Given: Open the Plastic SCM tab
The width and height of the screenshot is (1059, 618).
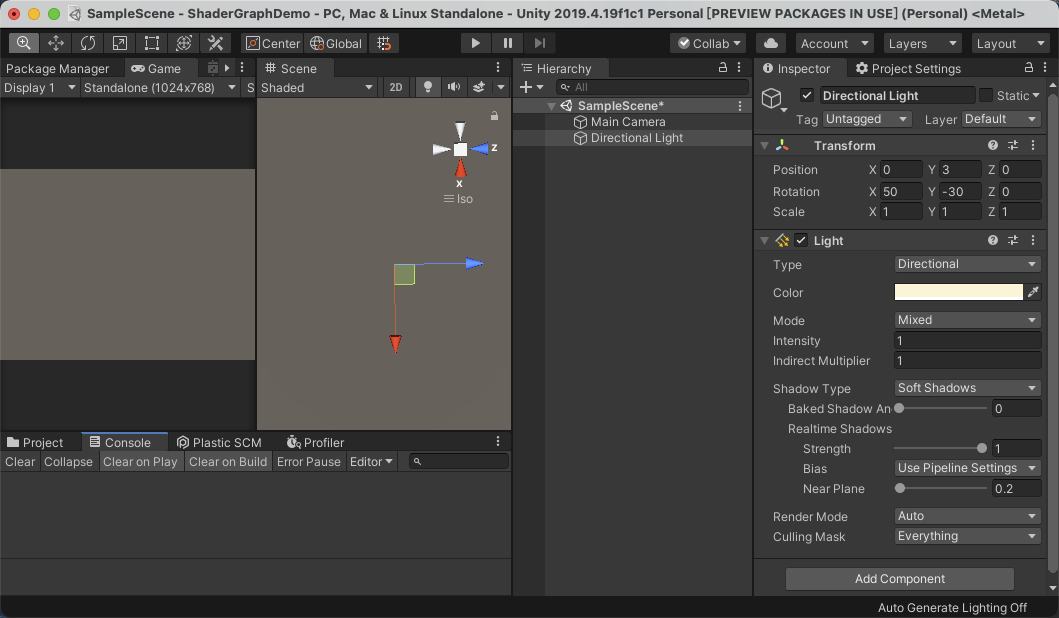Looking at the screenshot, I should coord(219,442).
